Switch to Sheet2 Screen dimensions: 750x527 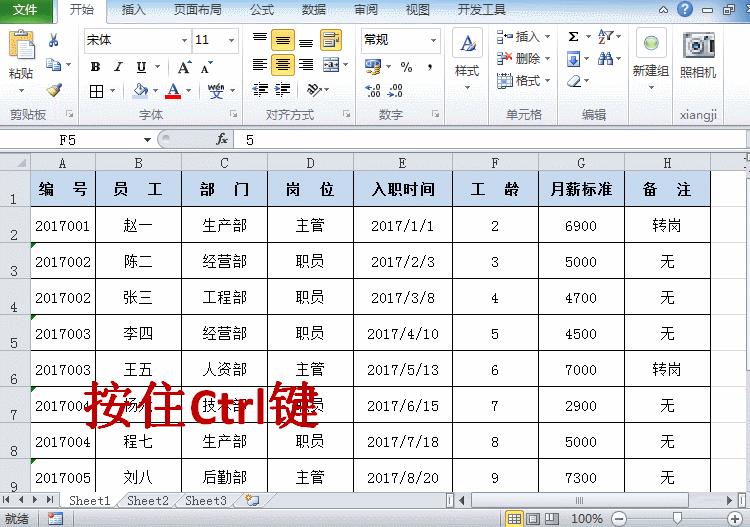148,501
